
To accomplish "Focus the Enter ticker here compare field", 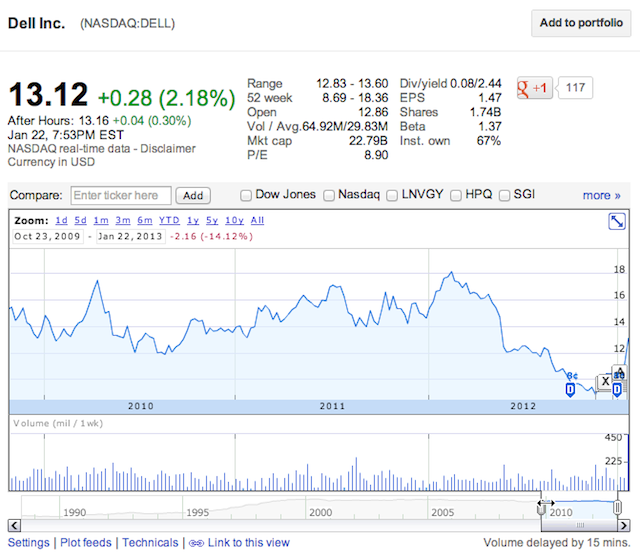I will 121,195.
